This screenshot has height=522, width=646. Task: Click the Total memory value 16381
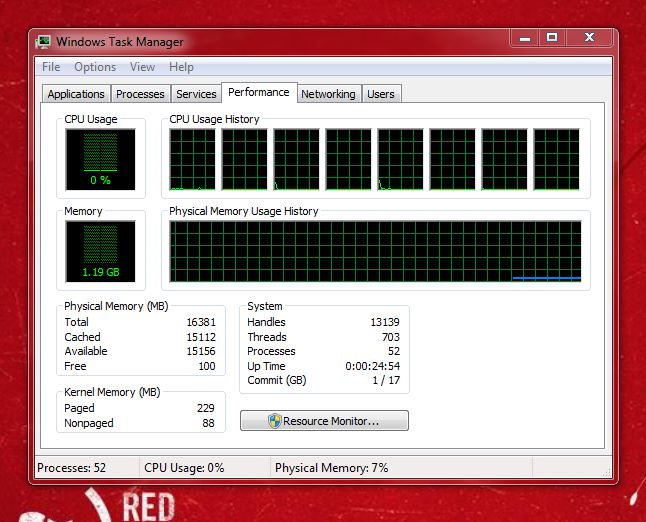pos(201,322)
